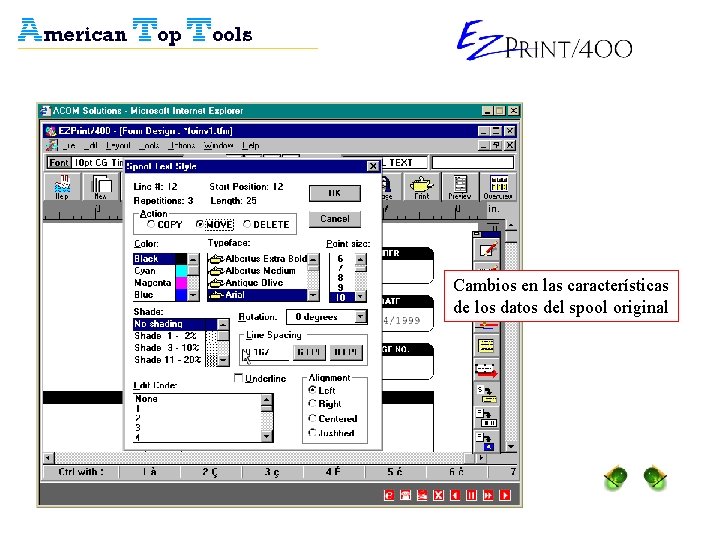Click the red play icon
The height and width of the screenshot is (540, 720).
click(x=505, y=495)
